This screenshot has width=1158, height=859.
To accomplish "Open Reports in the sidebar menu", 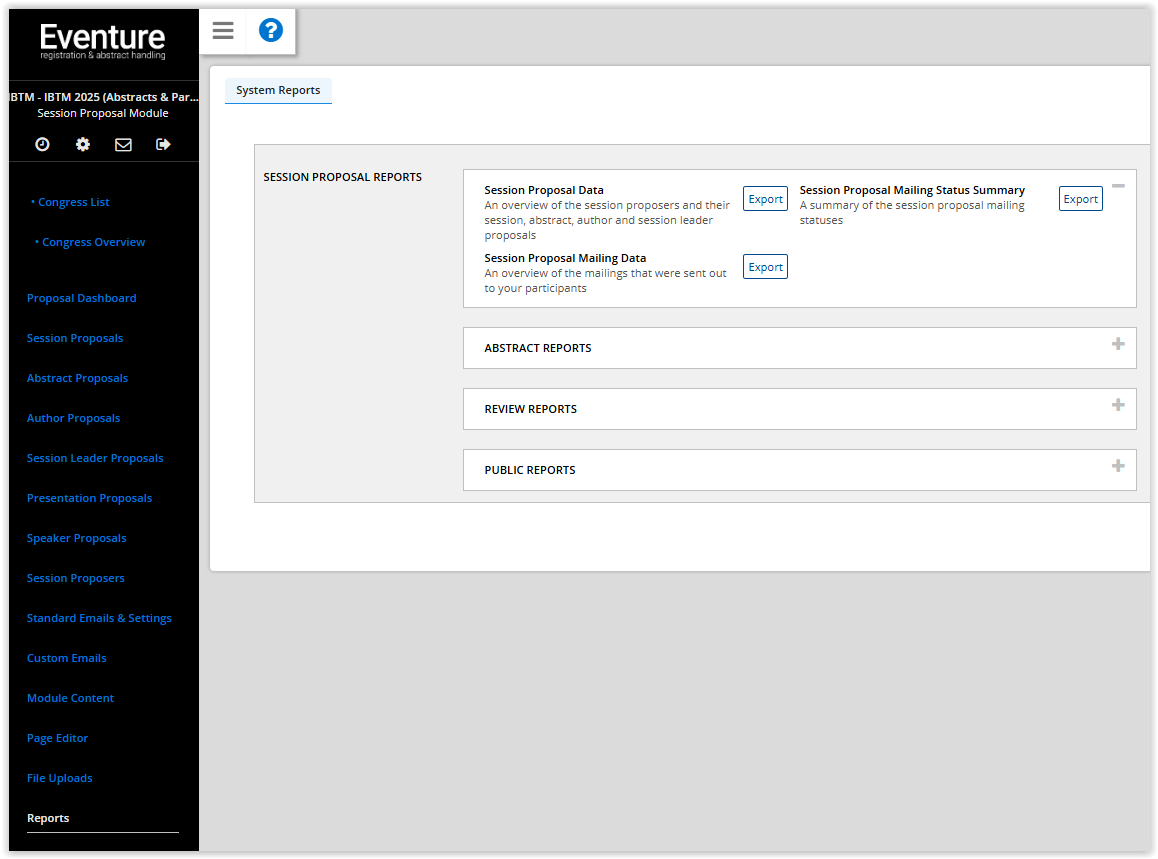I will (x=48, y=817).
